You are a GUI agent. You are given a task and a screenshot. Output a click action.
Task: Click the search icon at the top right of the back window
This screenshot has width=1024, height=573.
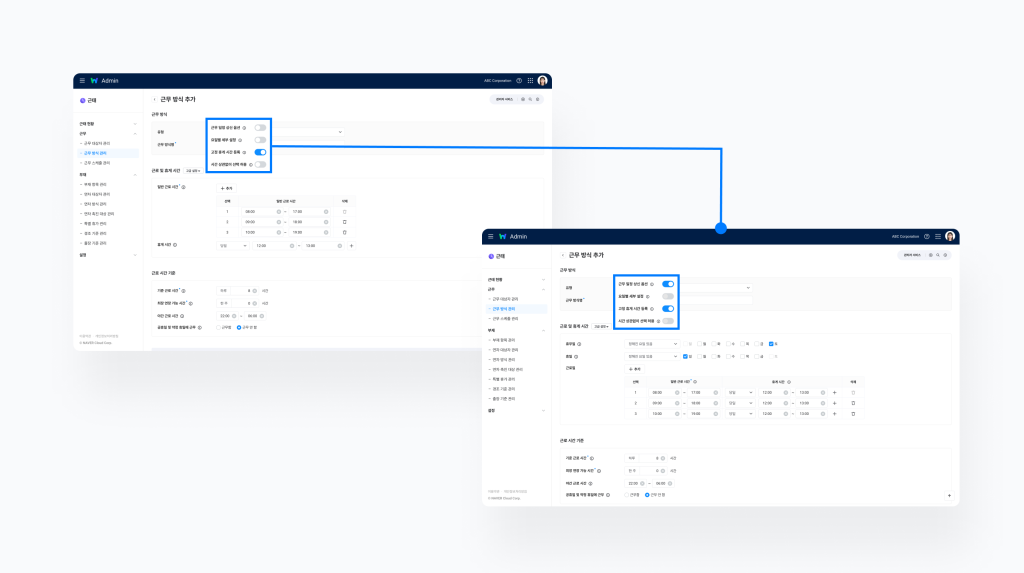pyautogui.click(x=530, y=99)
